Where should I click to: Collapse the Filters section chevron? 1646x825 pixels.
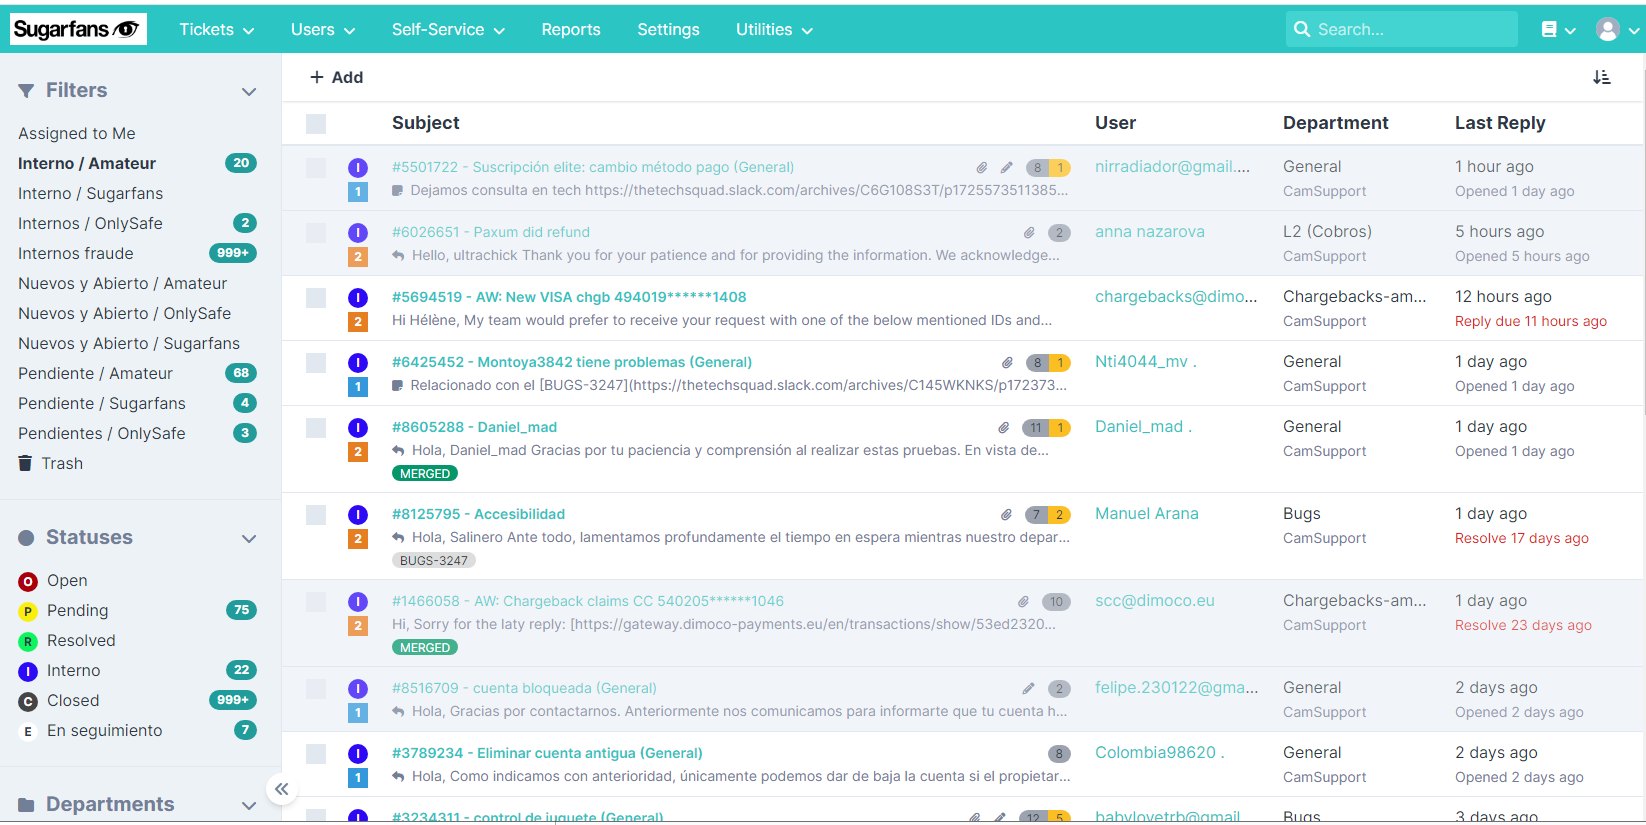tap(249, 92)
